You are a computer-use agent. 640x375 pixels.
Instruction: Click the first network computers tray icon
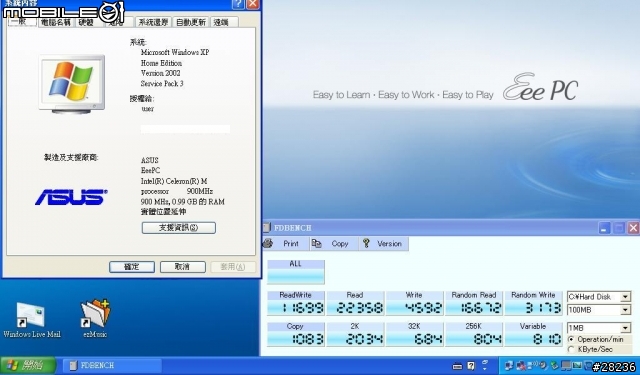pyautogui.click(x=509, y=366)
